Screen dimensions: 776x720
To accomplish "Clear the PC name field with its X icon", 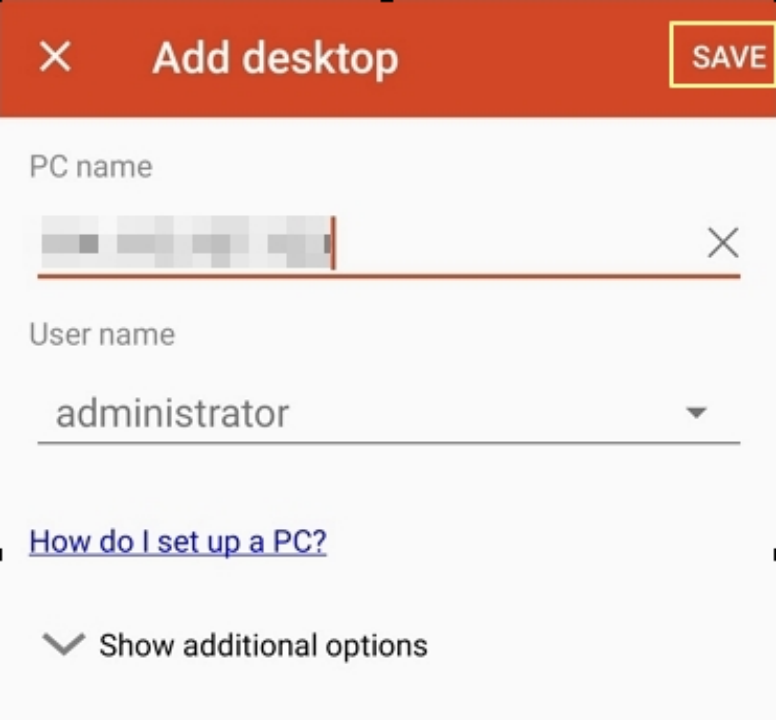I will pyautogui.click(x=723, y=243).
